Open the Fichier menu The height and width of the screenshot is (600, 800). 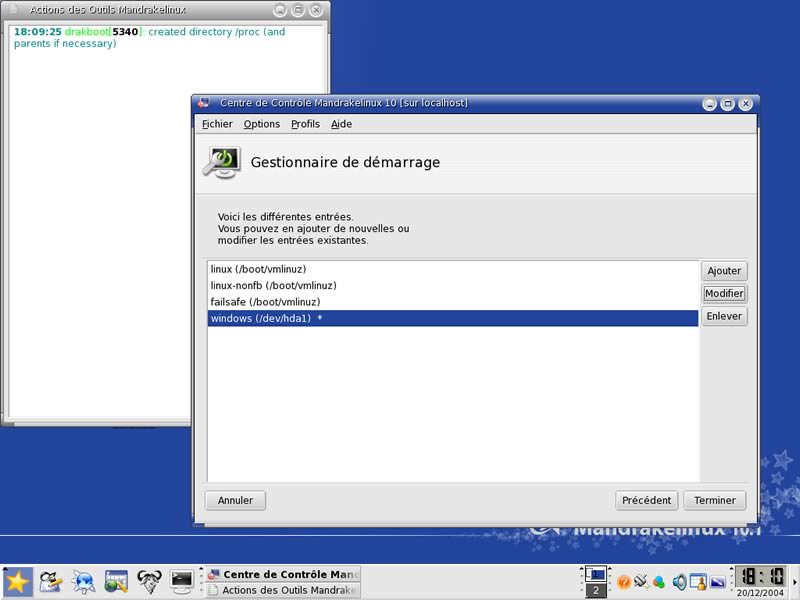point(217,124)
